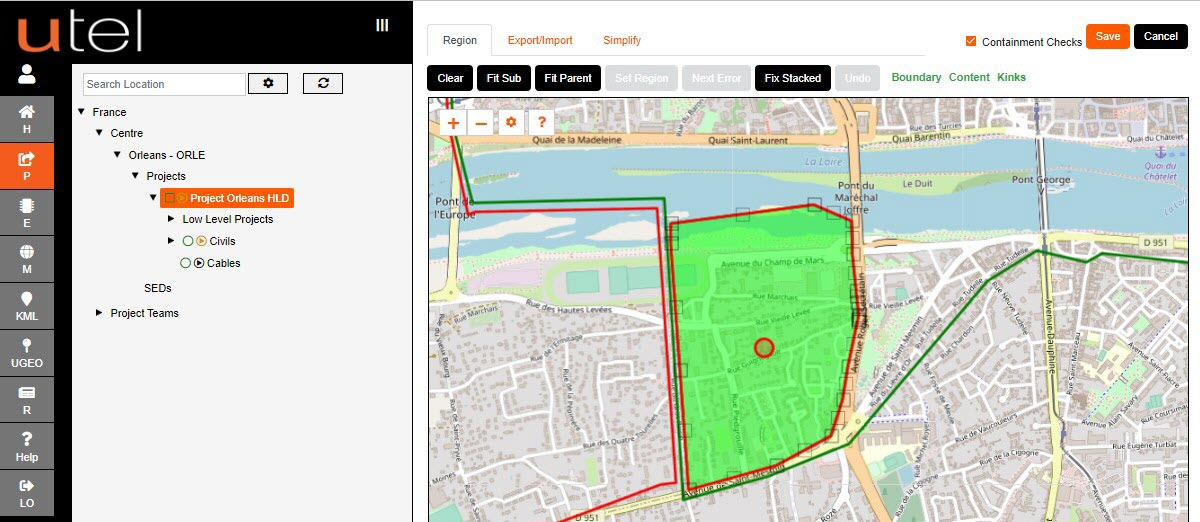Select the France tree item label
Image resolution: width=1200 pixels, height=522 pixels.
pos(110,112)
